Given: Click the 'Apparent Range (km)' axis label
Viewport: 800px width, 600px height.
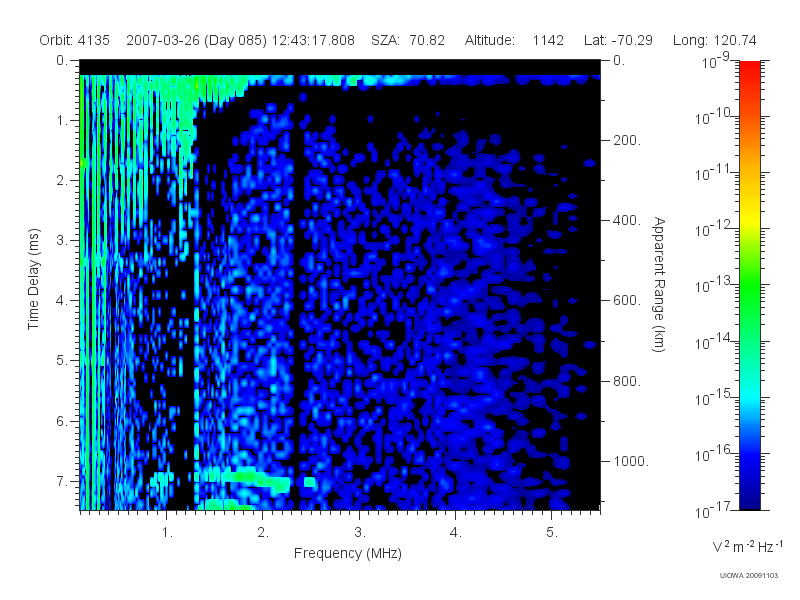Looking at the screenshot, I should (x=659, y=285).
